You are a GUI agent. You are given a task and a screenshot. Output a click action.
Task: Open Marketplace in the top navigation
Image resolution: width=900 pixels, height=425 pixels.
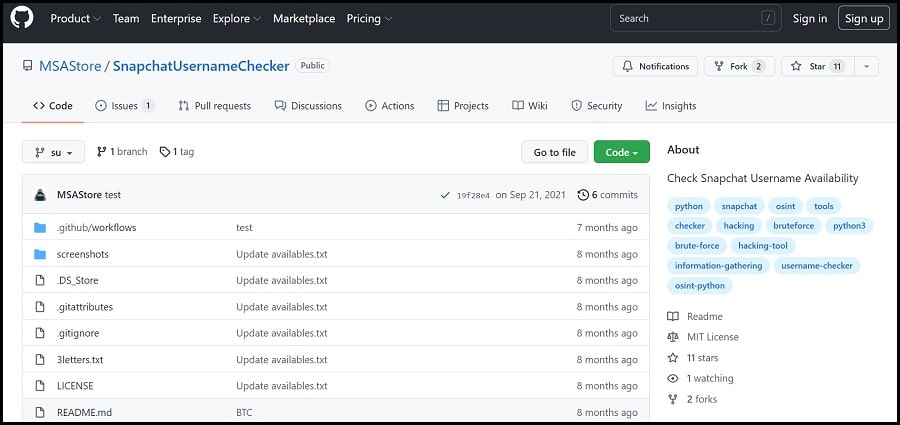(304, 18)
